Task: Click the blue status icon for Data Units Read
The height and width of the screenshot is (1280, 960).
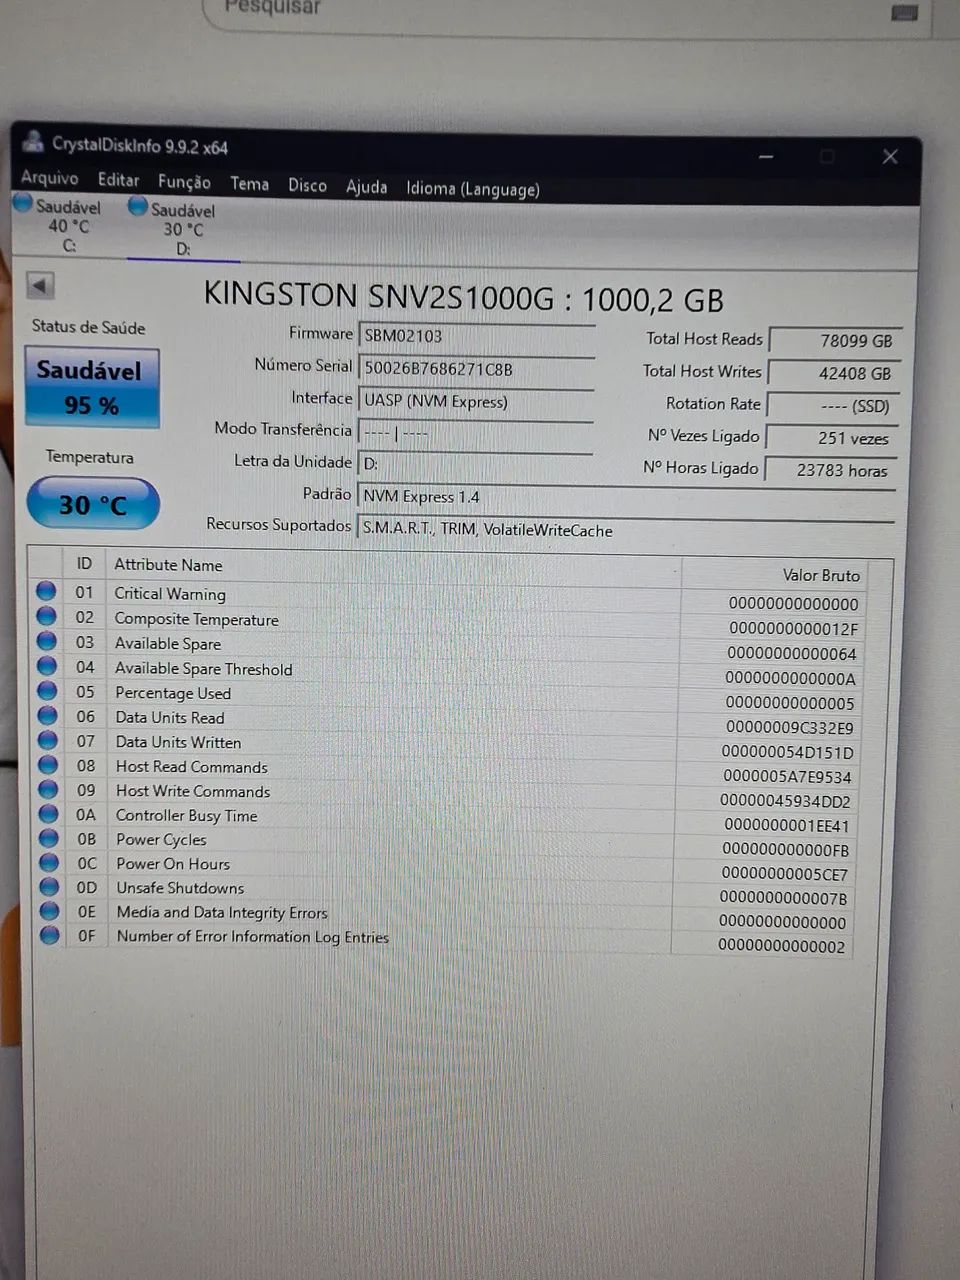Action: pos(48,715)
